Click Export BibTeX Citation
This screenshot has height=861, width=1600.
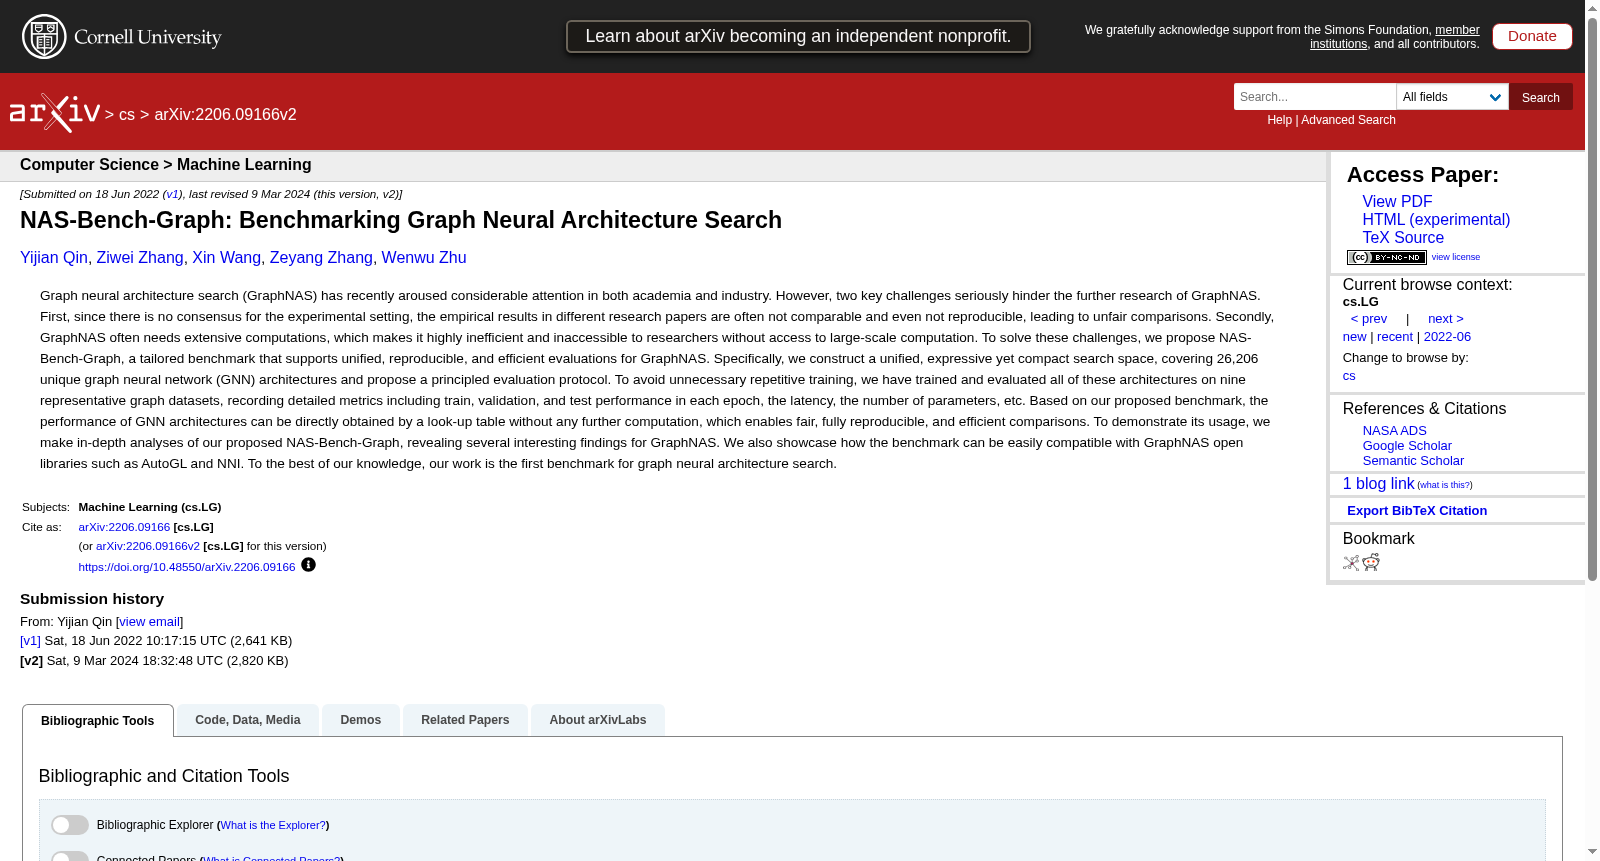point(1416,511)
